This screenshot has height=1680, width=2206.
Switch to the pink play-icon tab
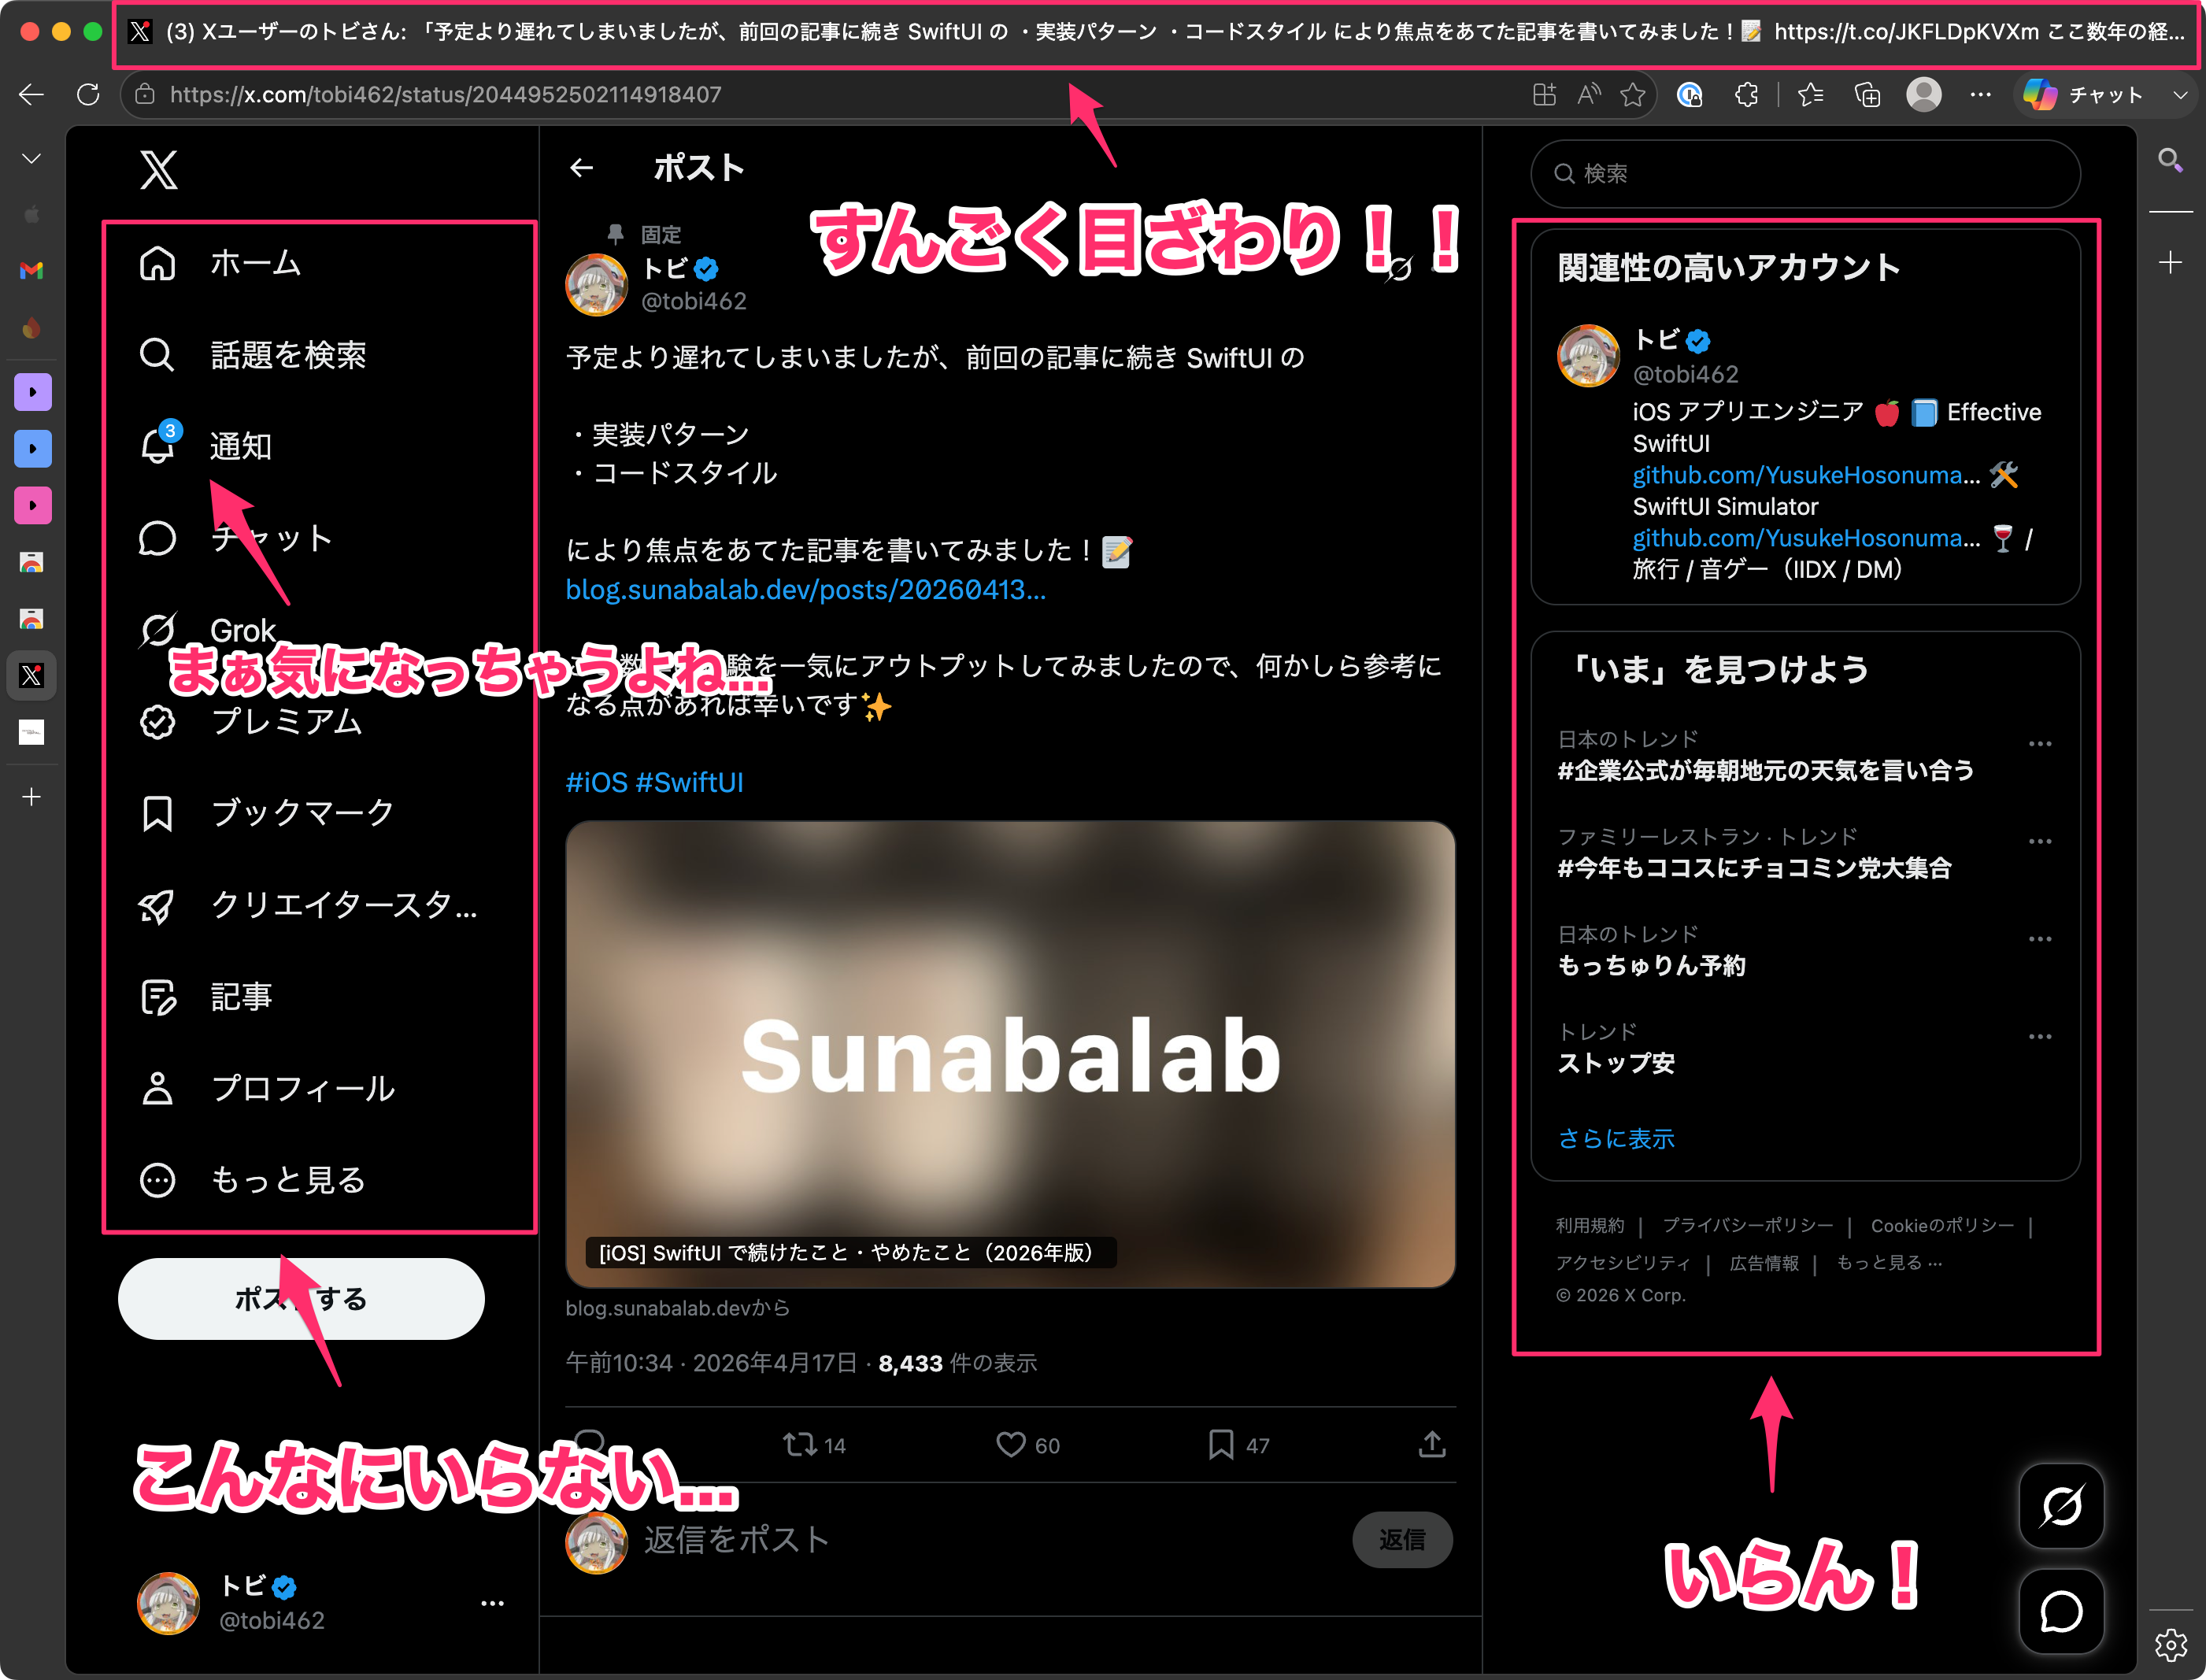32,505
